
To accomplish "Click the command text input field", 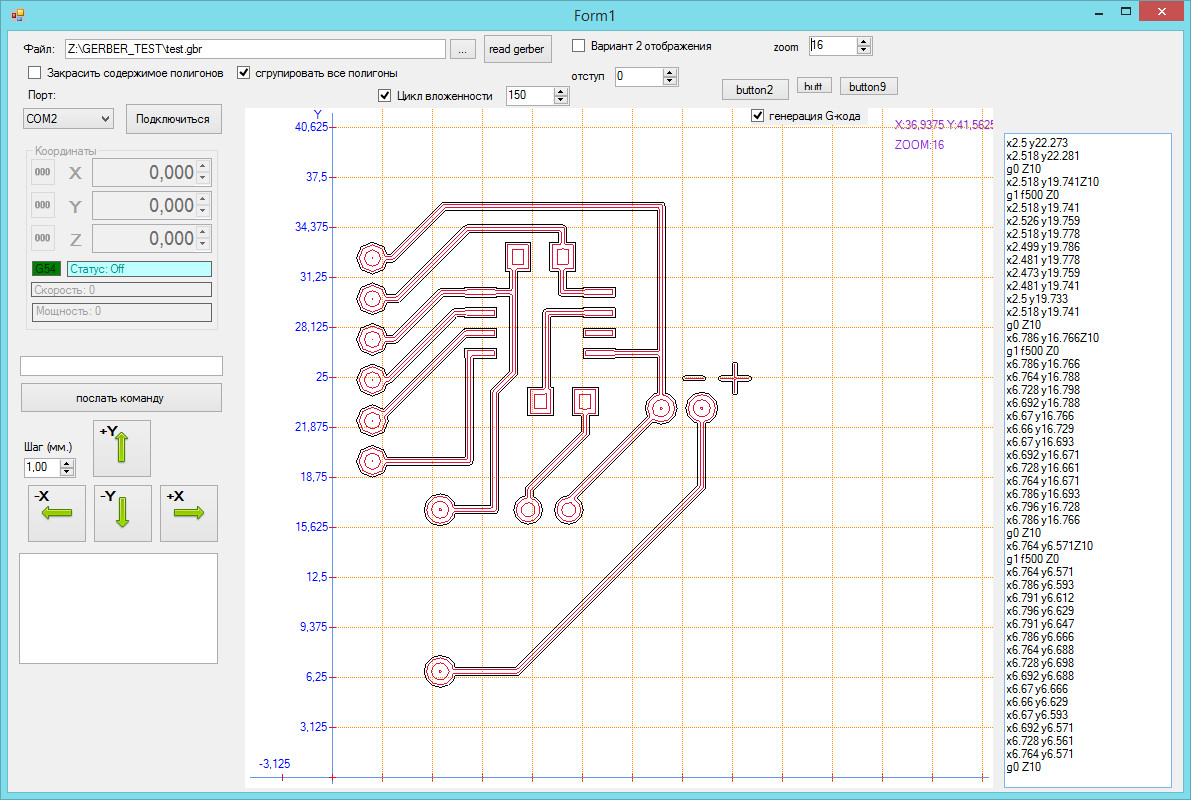I will 121,366.
